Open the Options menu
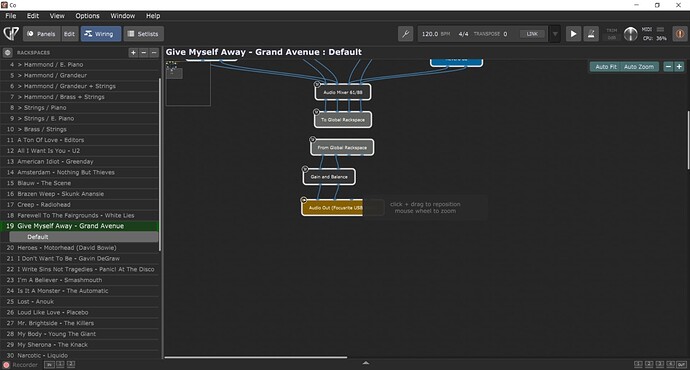 click(x=87, y=16)
